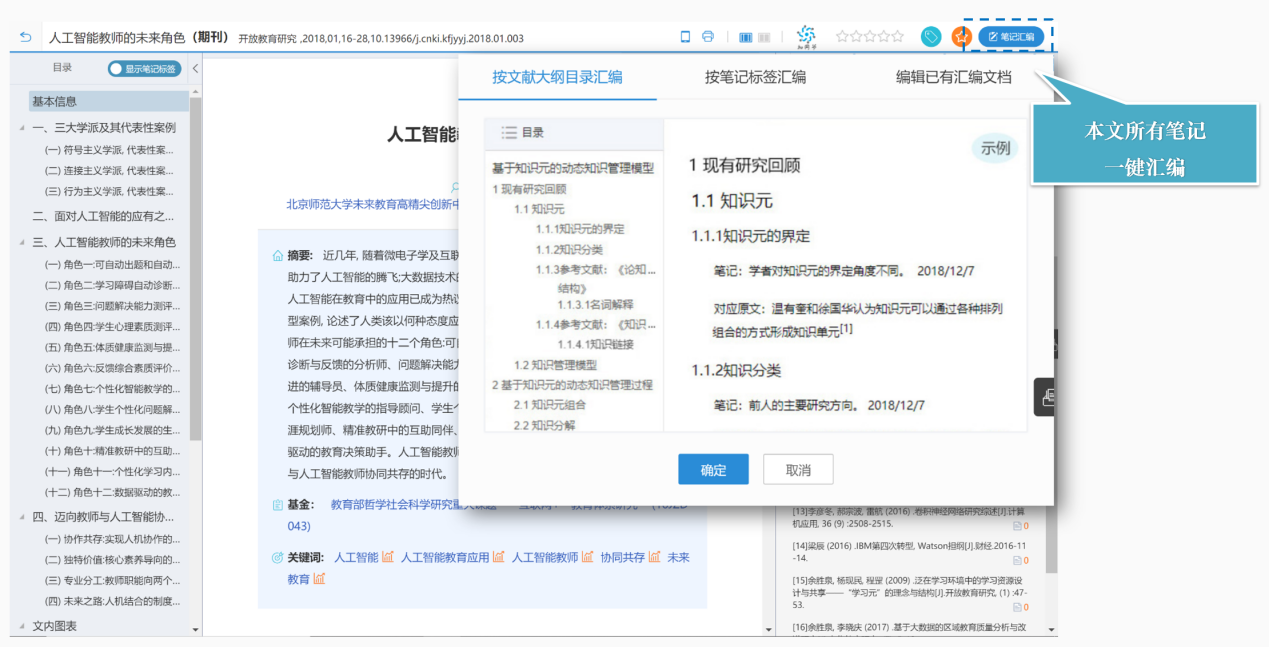
Task: Open mobile reading view icon
Action: point(685,37)
